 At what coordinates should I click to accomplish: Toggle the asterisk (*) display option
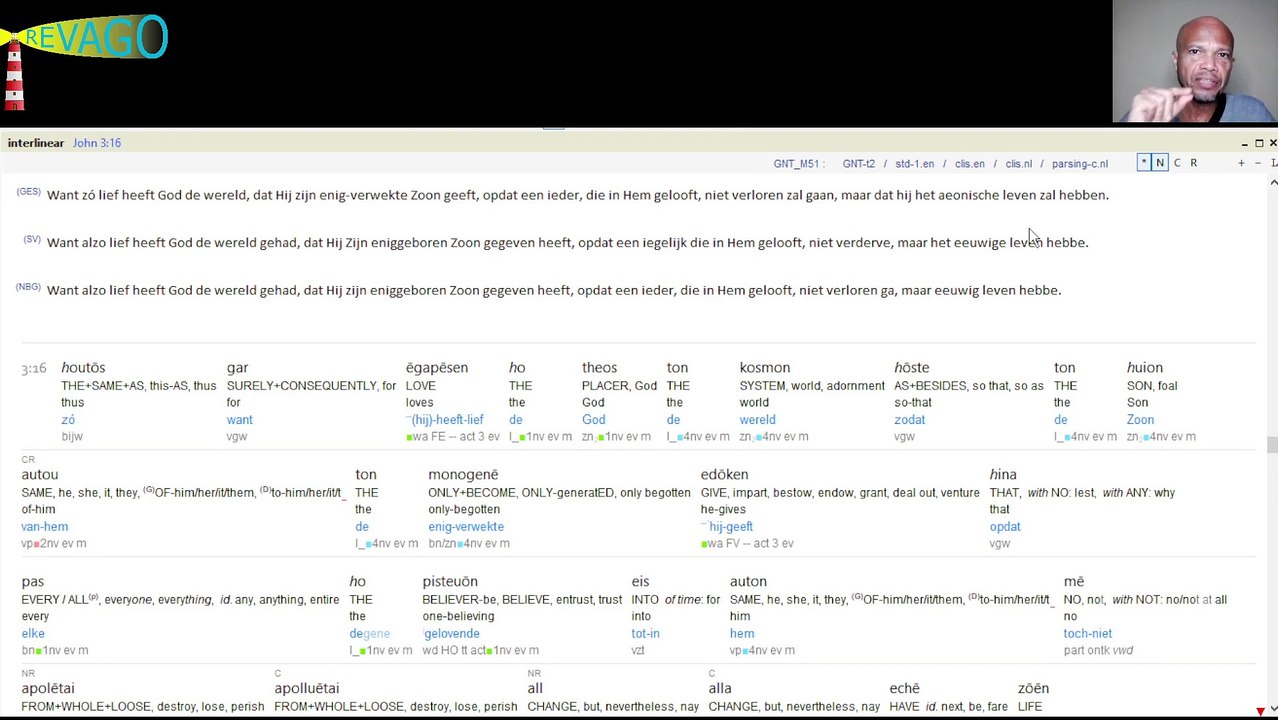pos(1143,163)
